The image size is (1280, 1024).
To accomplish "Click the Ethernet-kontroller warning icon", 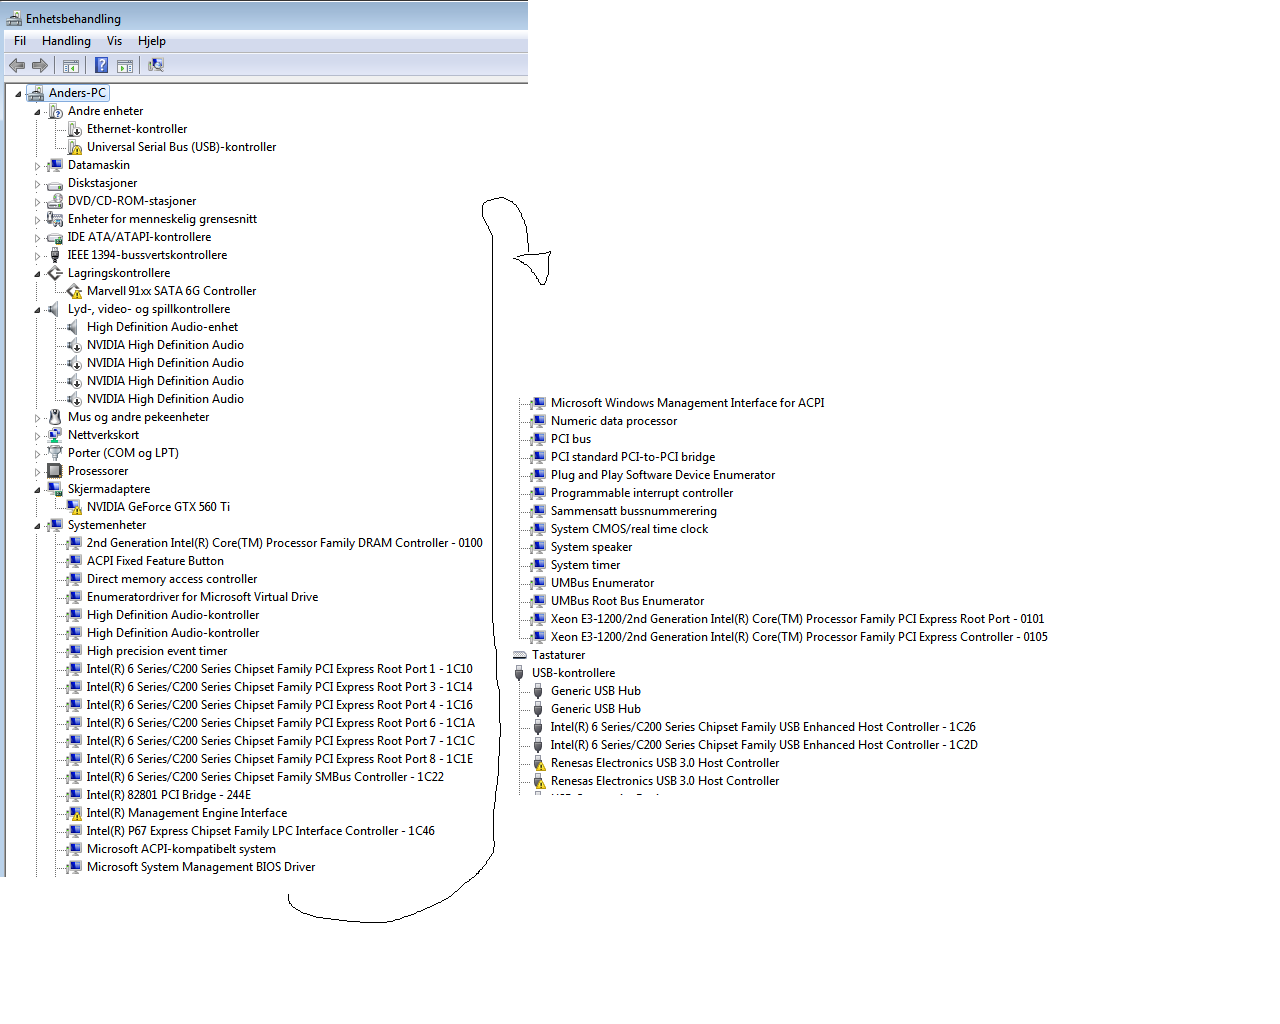I will point(74,129).
